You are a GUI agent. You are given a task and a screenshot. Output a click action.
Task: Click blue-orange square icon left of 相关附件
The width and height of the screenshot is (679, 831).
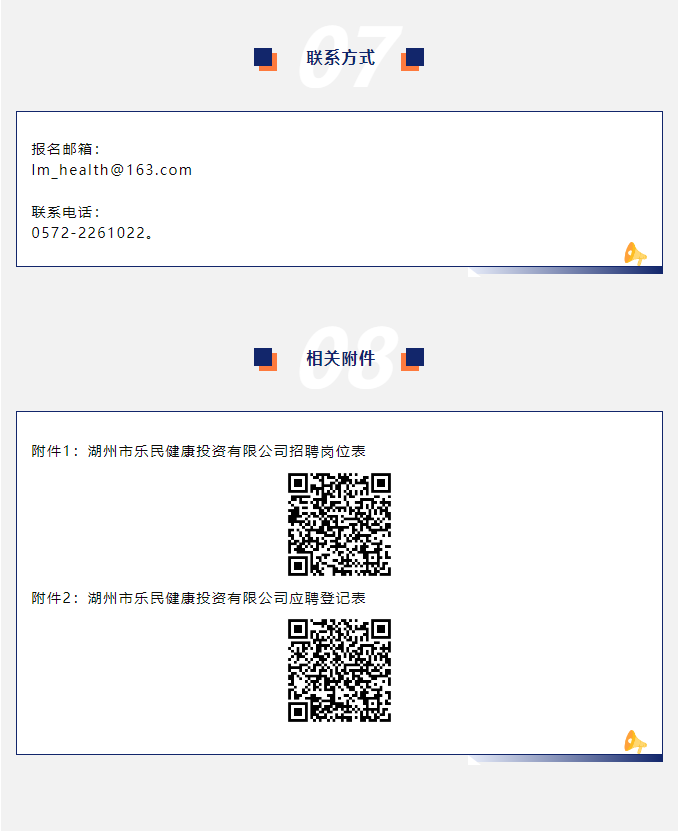pyautogui.click(x=266, y=360)
